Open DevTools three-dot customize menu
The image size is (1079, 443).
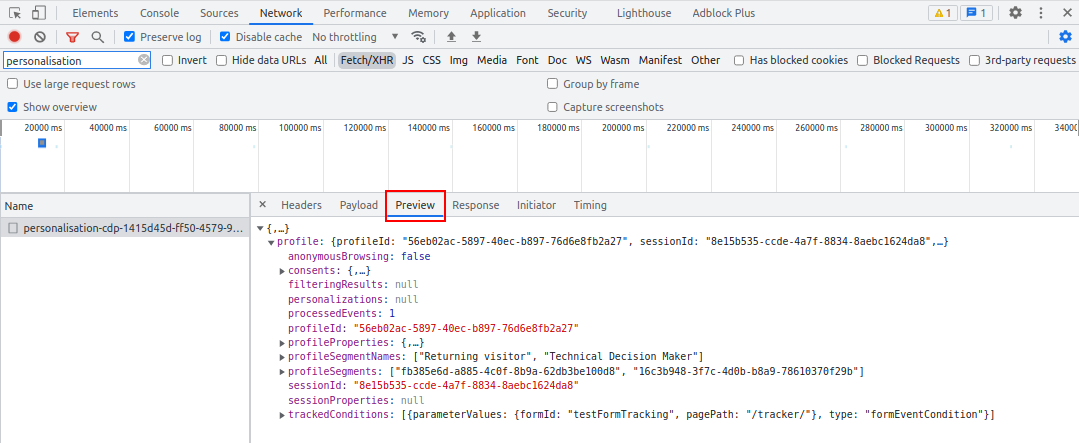click(x=1040, y=12)
